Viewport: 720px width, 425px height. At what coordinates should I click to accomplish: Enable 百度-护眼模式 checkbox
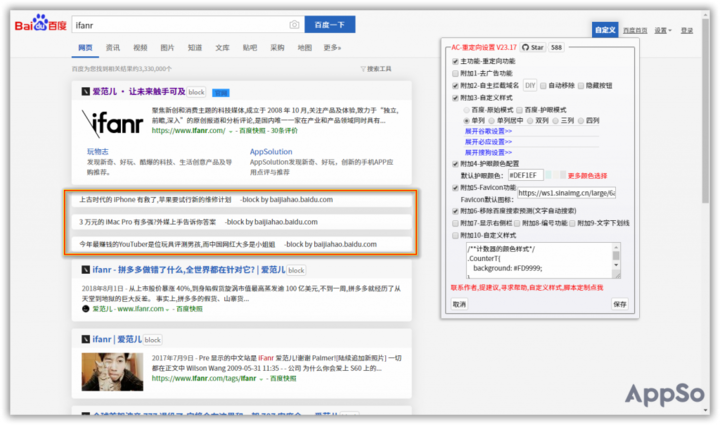click(519, 110)
